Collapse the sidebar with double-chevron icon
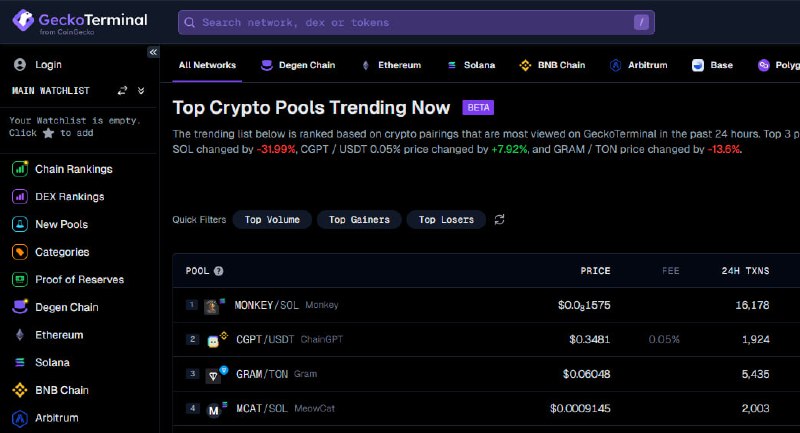This screenshot has width=800, height=433. (153, 52)
